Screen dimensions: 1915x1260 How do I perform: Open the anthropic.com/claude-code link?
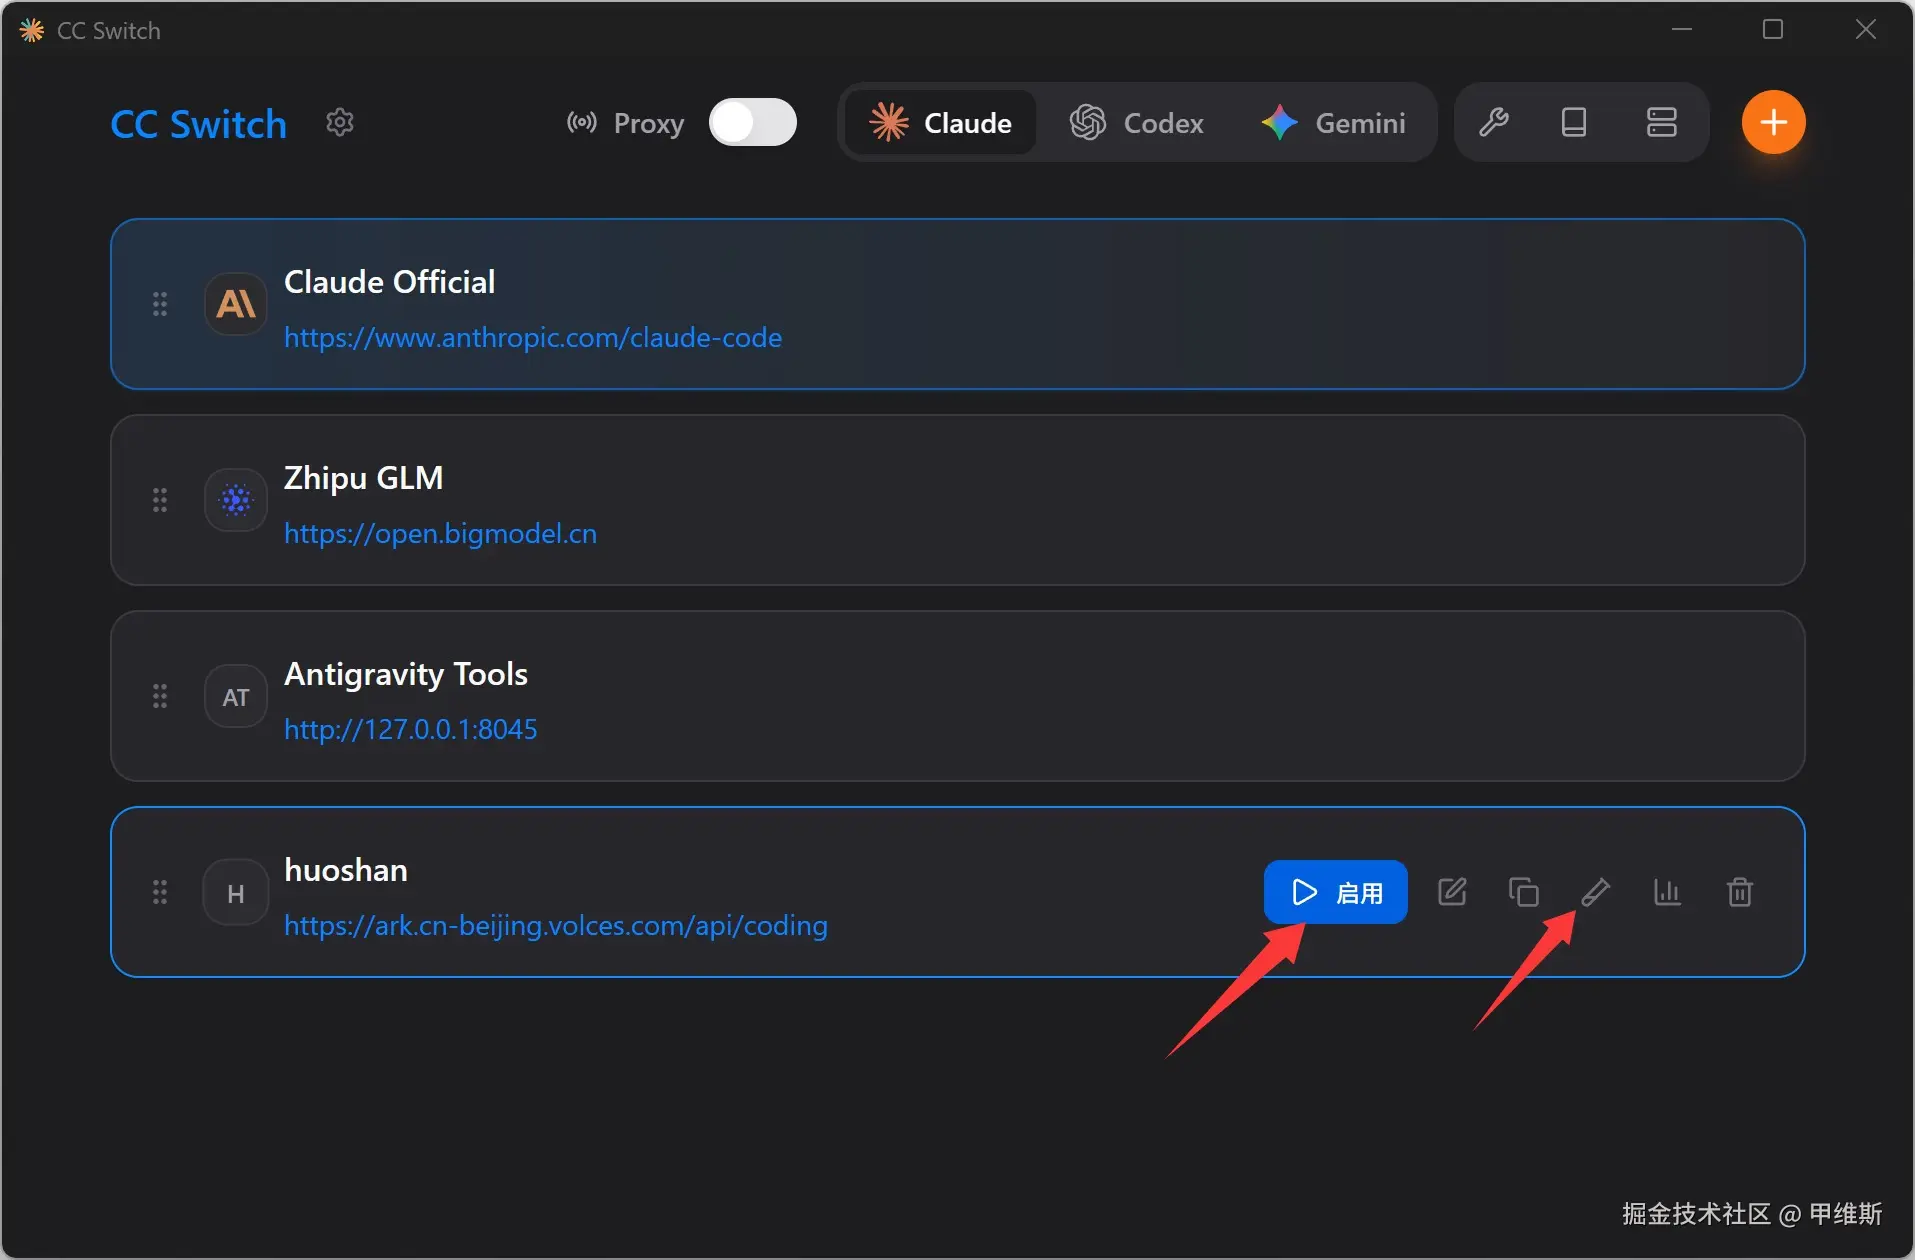[533, 338]
